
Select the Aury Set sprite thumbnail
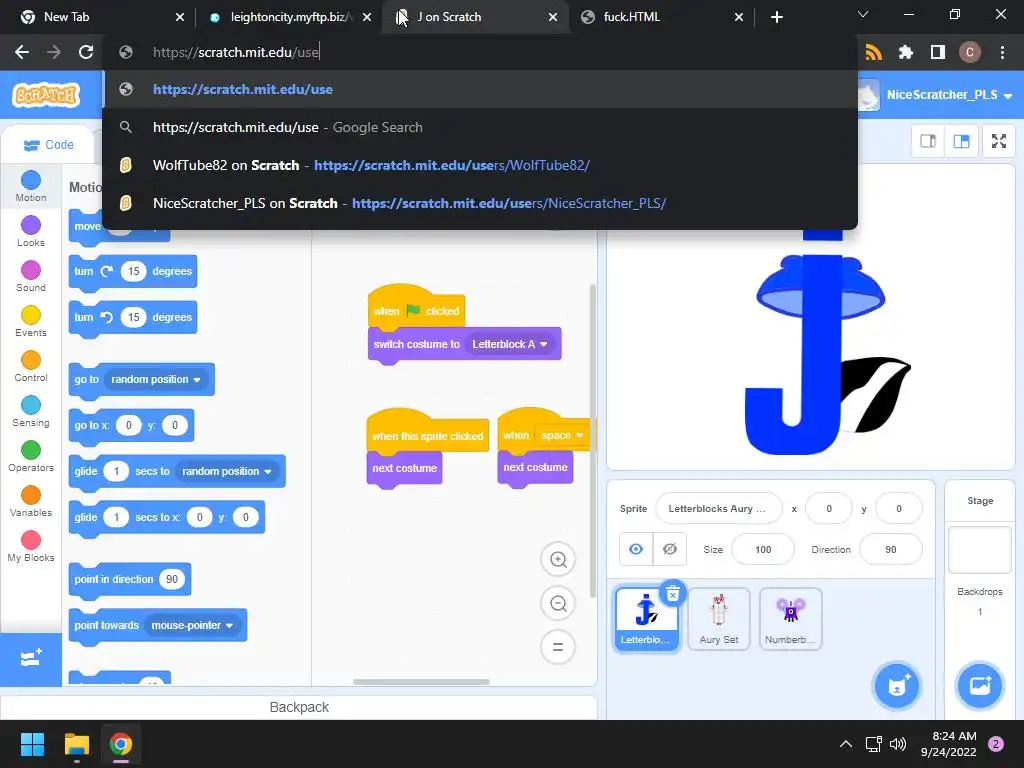point(718,618)
